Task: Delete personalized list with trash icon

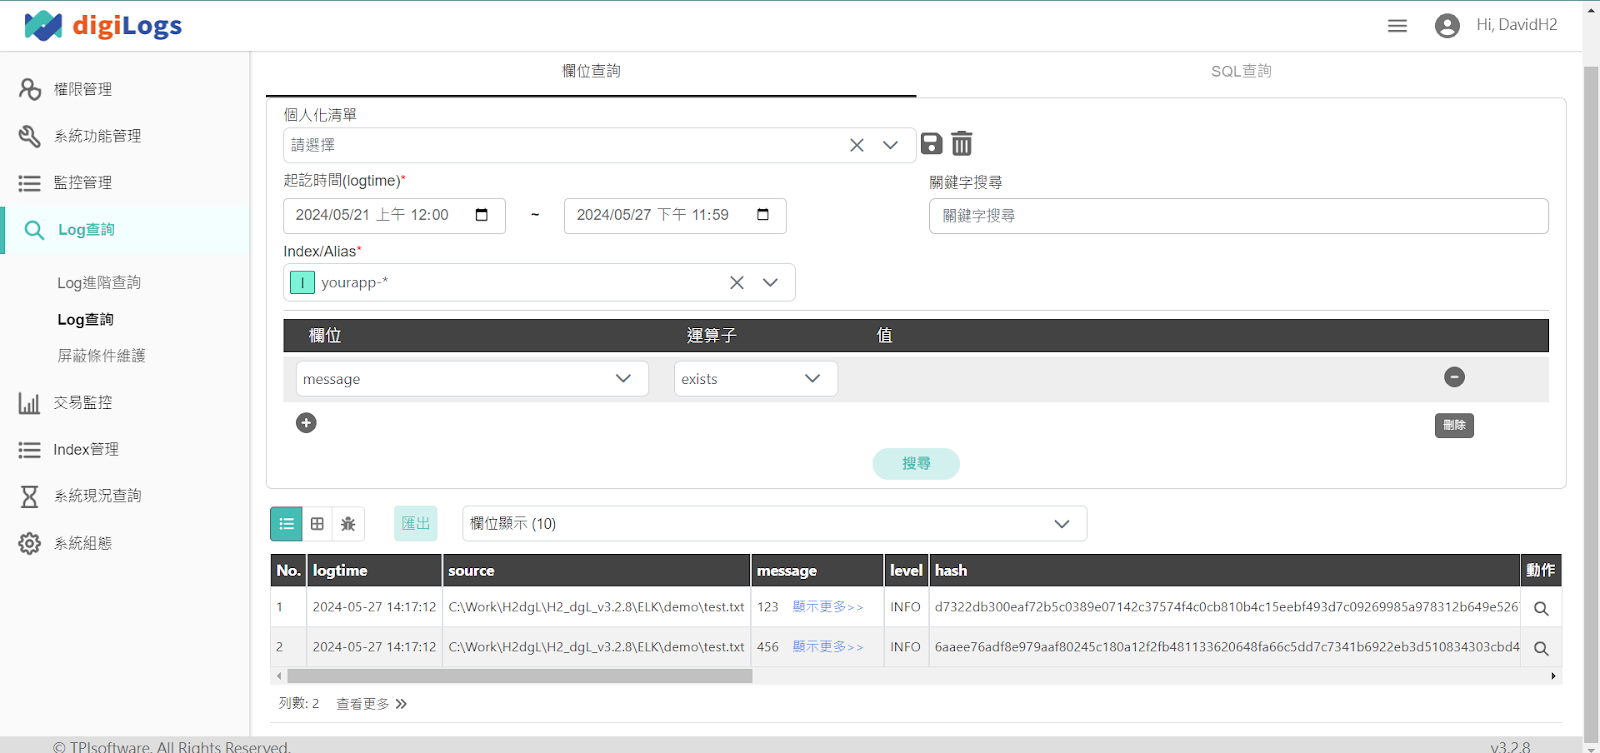Action: pyautogui.click(x=961, y=143)
